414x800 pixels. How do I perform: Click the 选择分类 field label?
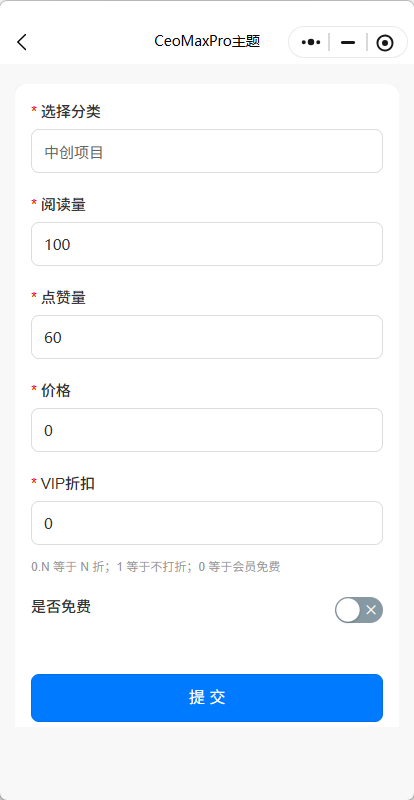click(x=70, y=112)
